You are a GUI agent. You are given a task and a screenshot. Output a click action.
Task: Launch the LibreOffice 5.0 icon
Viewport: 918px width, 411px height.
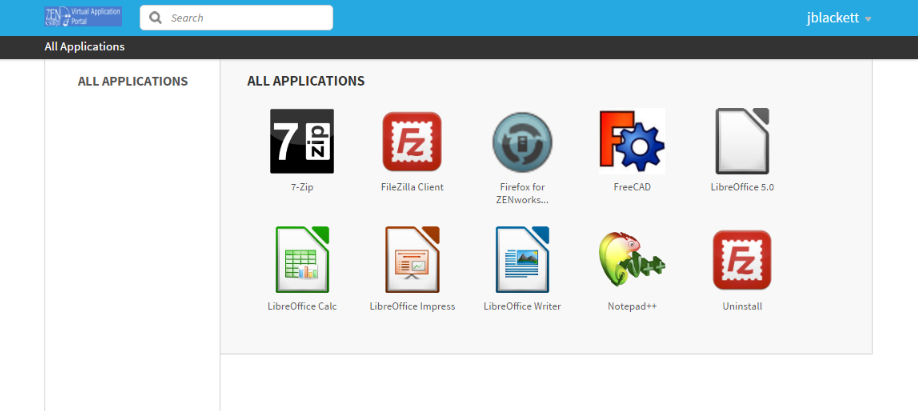click(742, 141)
